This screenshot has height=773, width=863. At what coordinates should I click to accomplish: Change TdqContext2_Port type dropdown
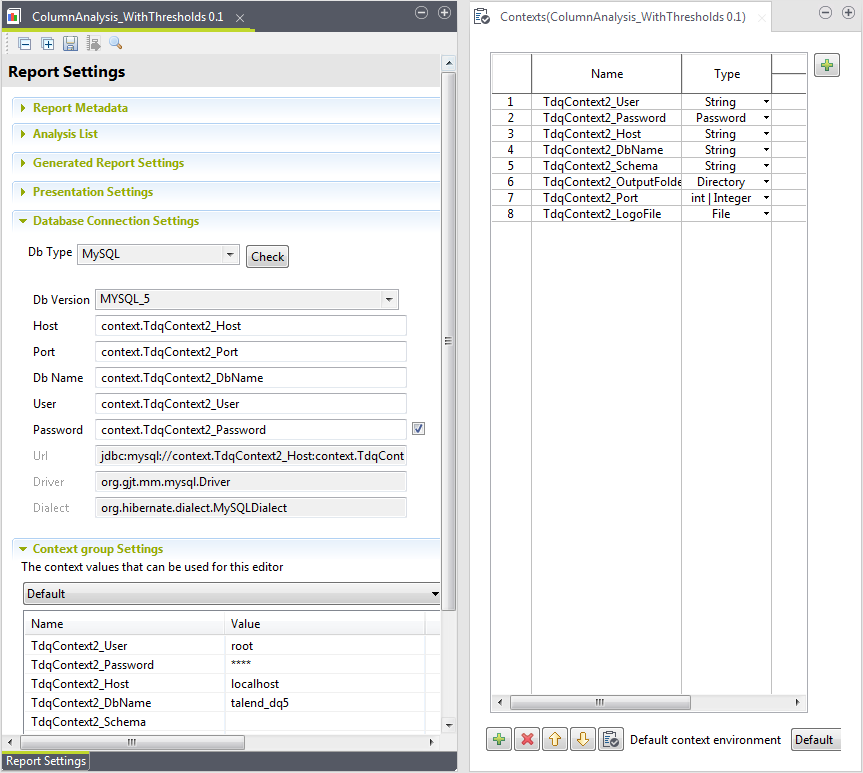(764, 197)
